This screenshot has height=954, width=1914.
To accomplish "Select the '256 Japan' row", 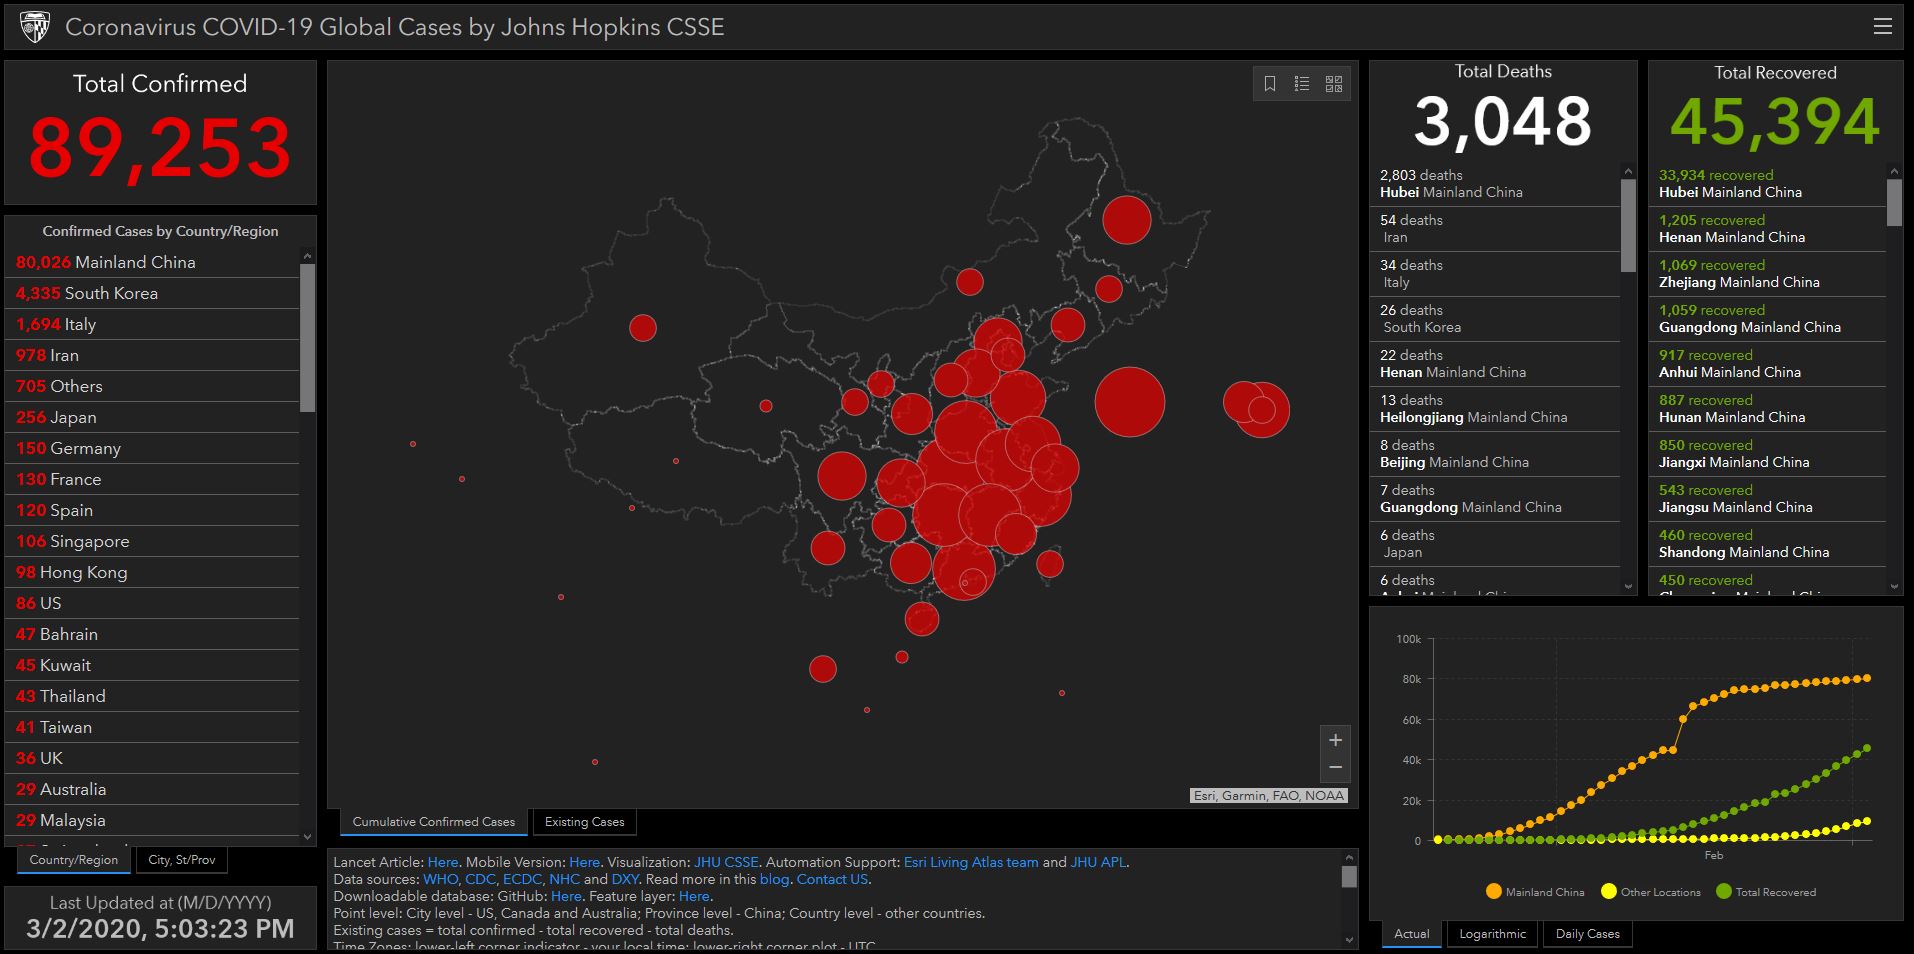I will point(153,417).
